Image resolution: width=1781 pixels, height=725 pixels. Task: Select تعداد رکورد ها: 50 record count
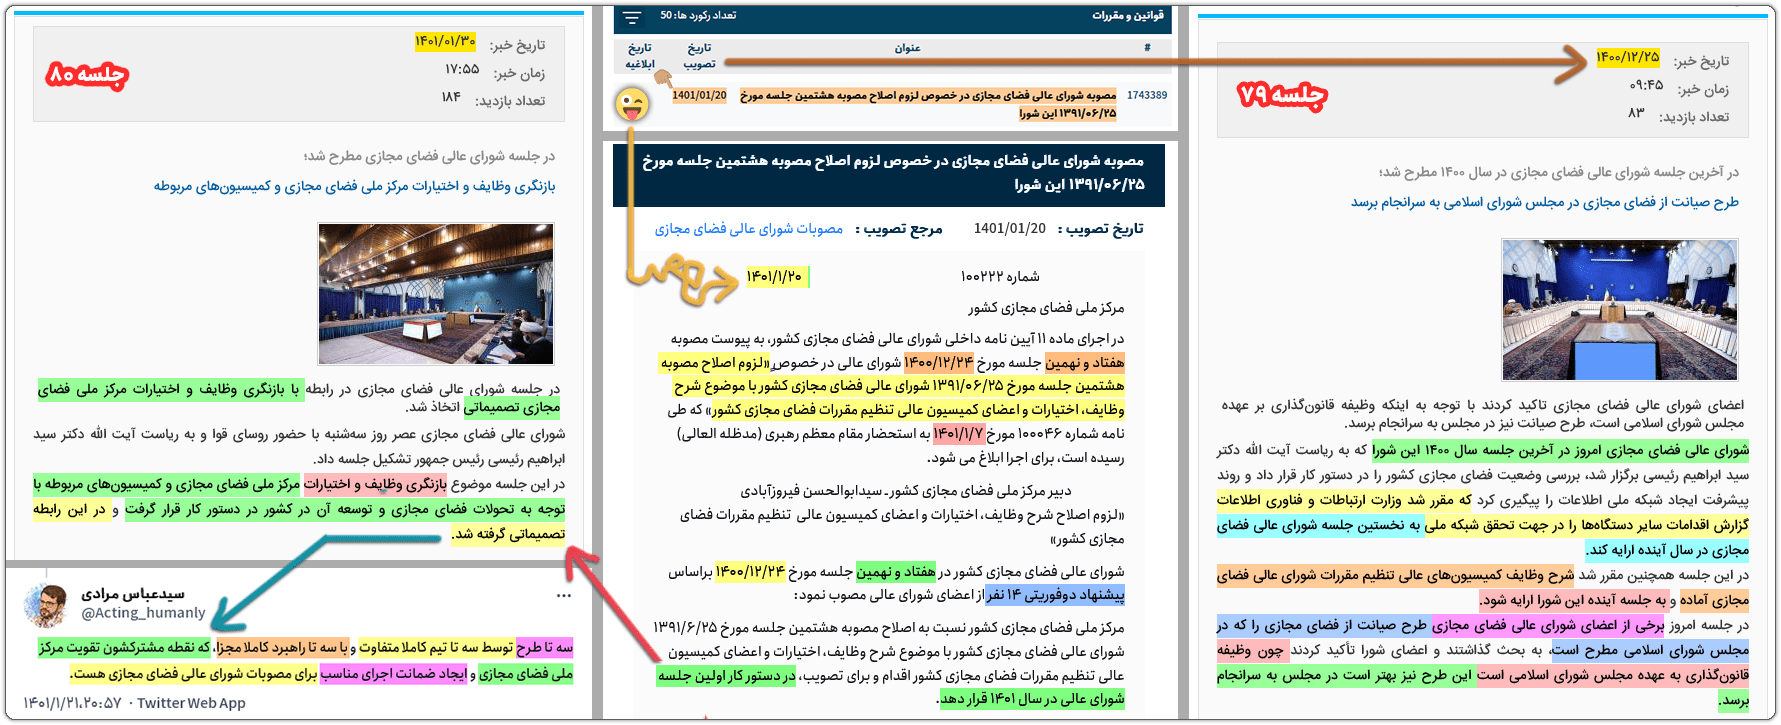(x=698, y=16)
